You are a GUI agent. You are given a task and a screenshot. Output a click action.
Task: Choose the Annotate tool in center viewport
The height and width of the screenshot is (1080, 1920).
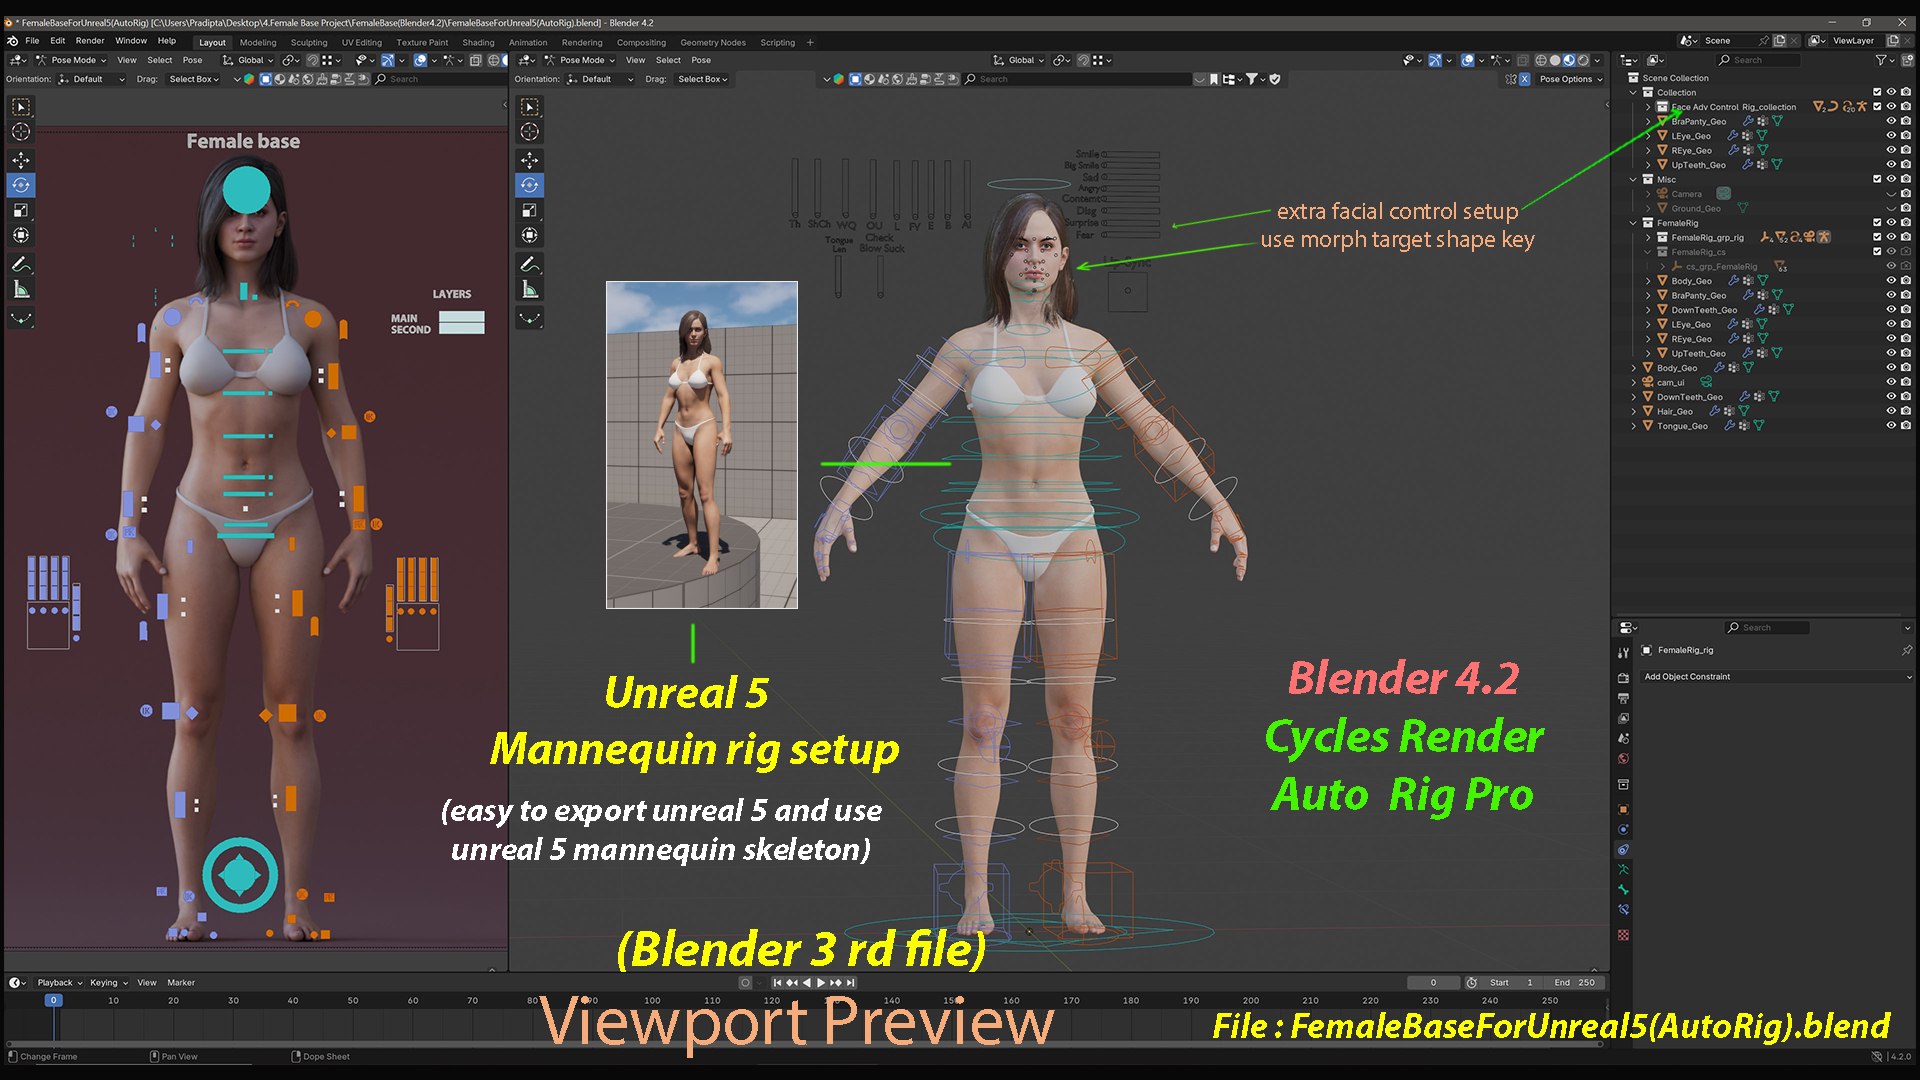pyautogui.click(x=530, y=264)
